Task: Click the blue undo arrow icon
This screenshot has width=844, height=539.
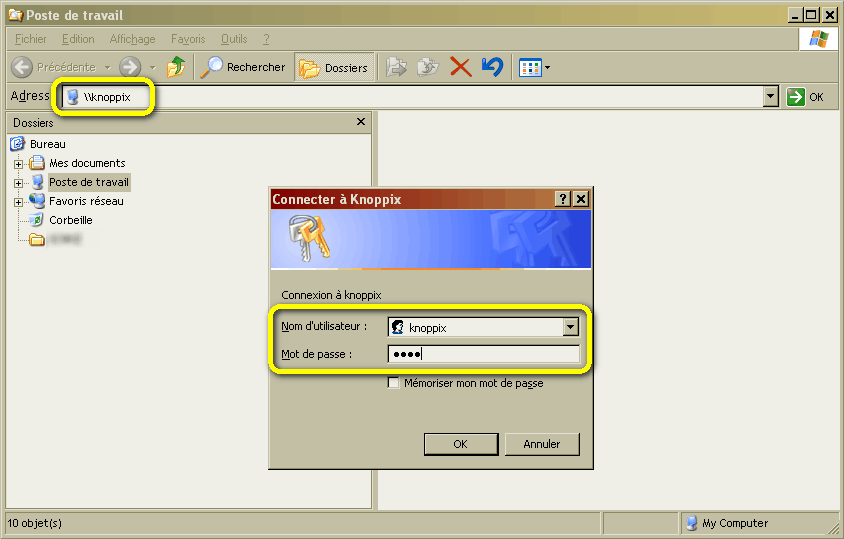Action: (x=493, y=67)
